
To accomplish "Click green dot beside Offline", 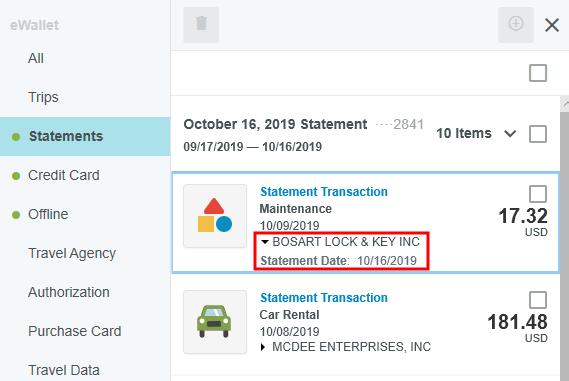I will tap(16, 215).
